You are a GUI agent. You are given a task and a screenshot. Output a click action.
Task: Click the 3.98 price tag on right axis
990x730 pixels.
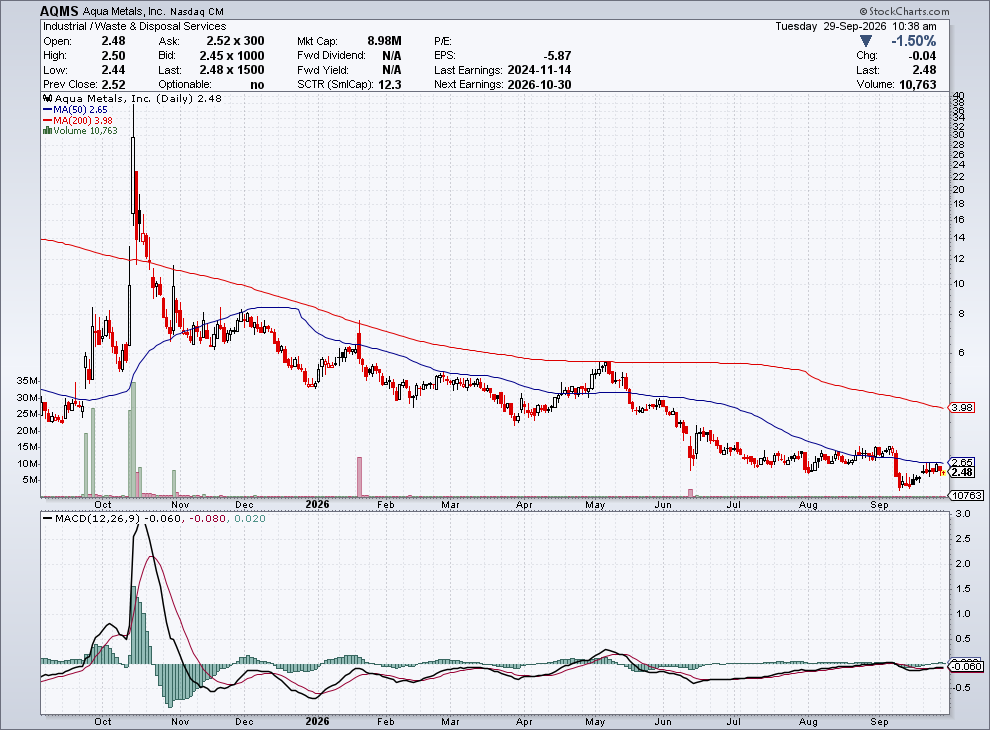pyautogui.click(x=962, y=407)
